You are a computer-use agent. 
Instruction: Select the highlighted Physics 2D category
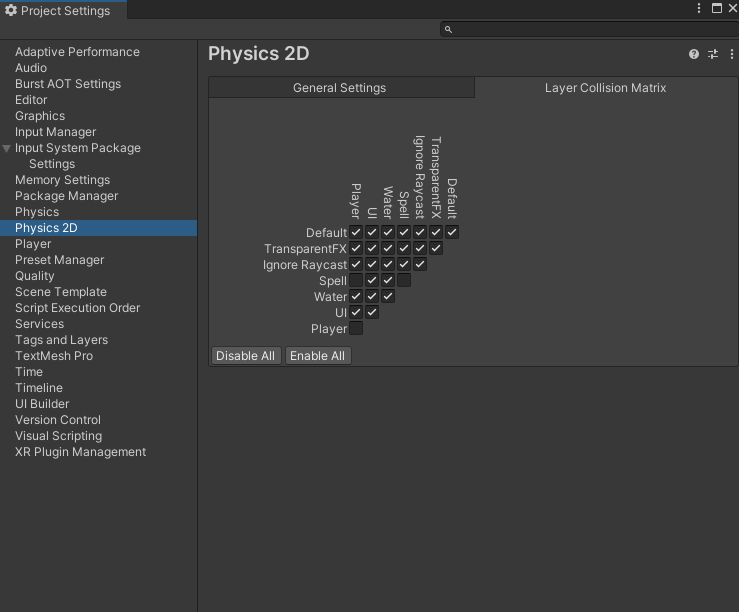99,228
